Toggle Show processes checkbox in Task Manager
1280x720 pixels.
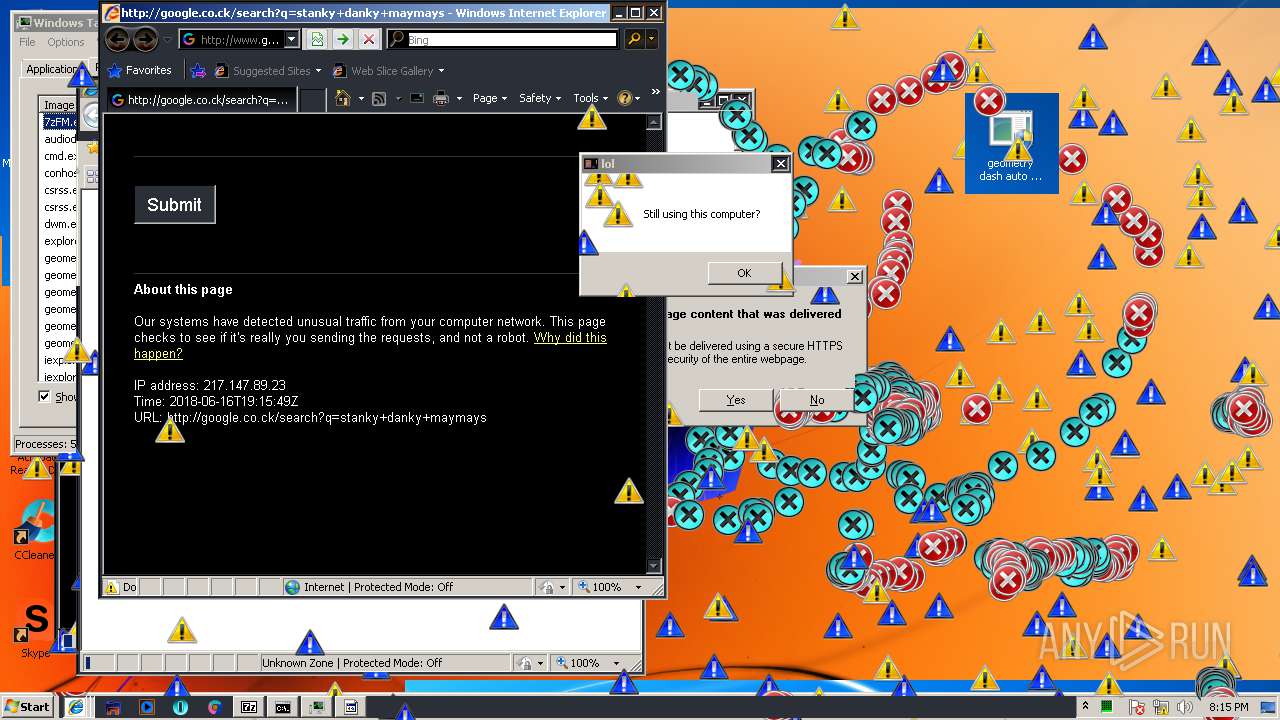pyautogui.click(x=44, y=396)
